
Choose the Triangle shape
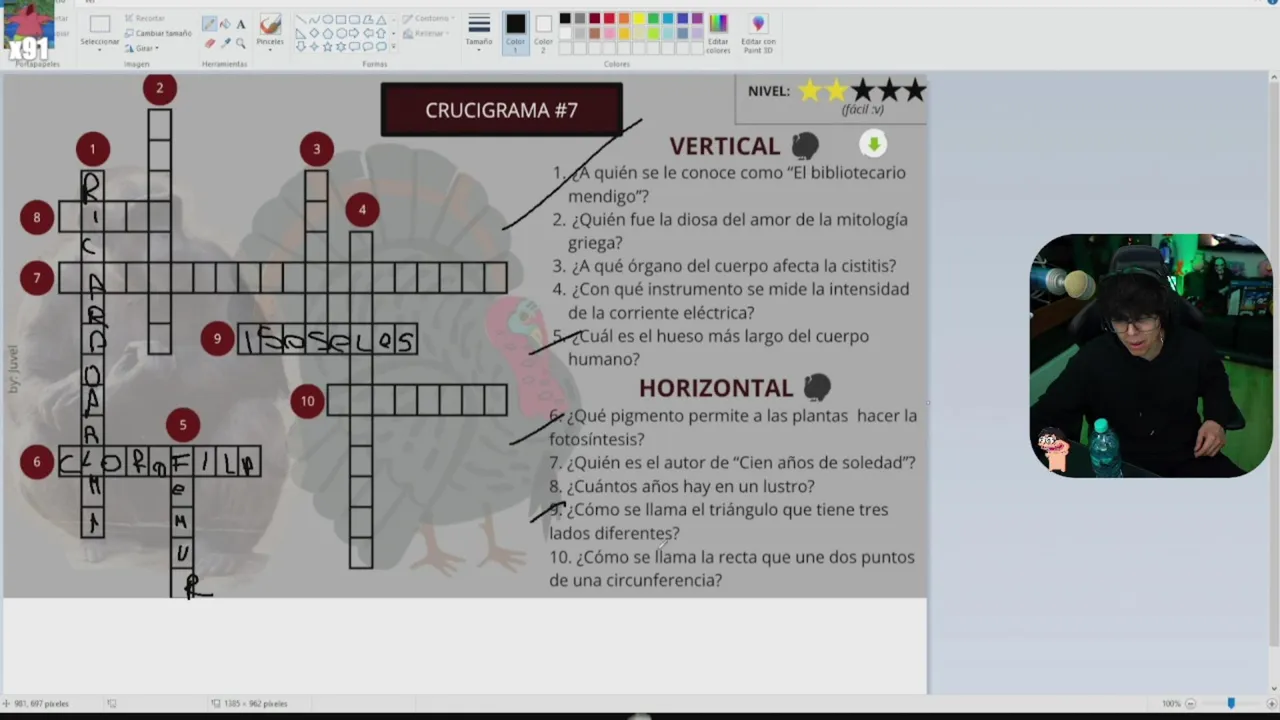[x=381, y=20]
